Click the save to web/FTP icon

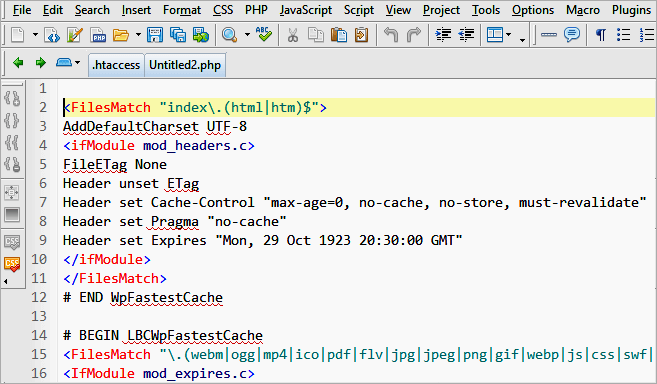click(201, 35)
